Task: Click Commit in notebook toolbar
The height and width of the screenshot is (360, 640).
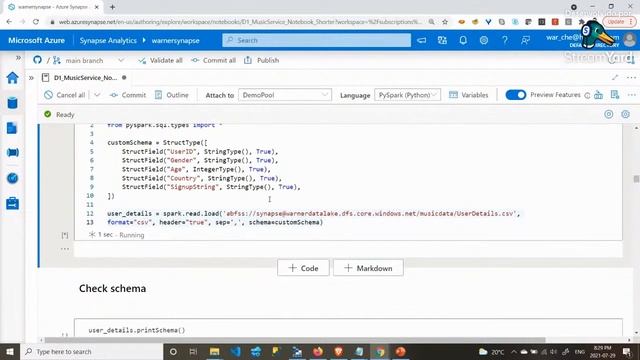Action: (128, 95)
